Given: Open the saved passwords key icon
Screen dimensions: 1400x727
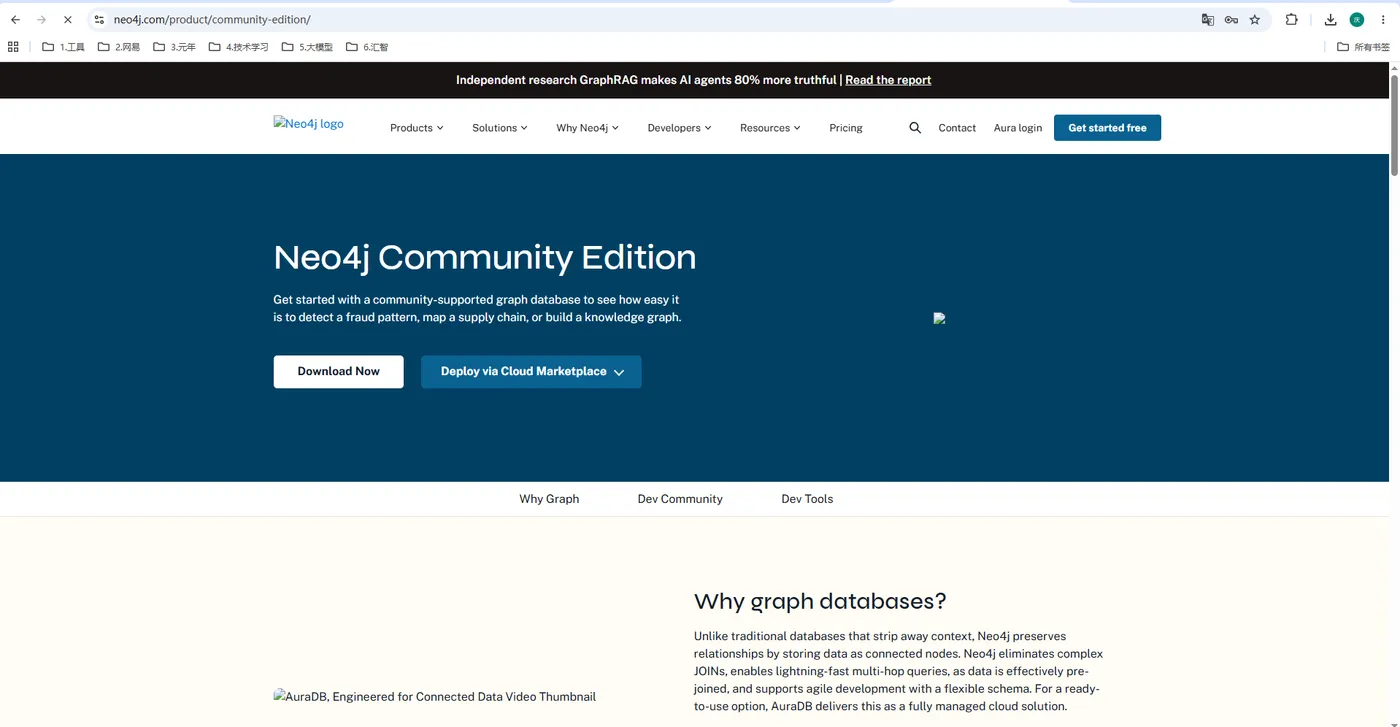Looking at the screenshot, I should (1231, 19).
